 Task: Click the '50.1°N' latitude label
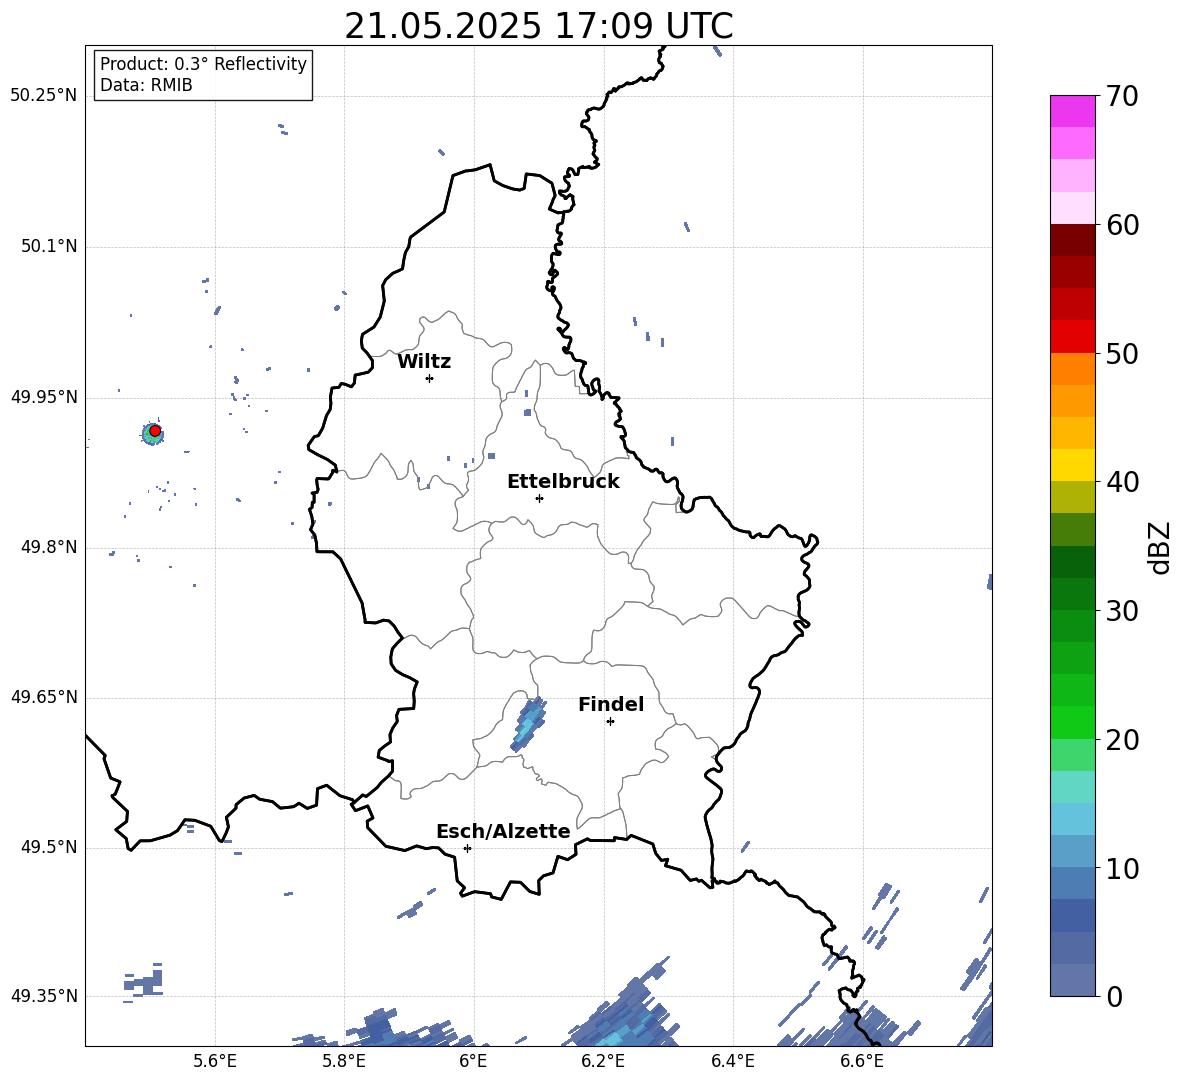[49, 246]
